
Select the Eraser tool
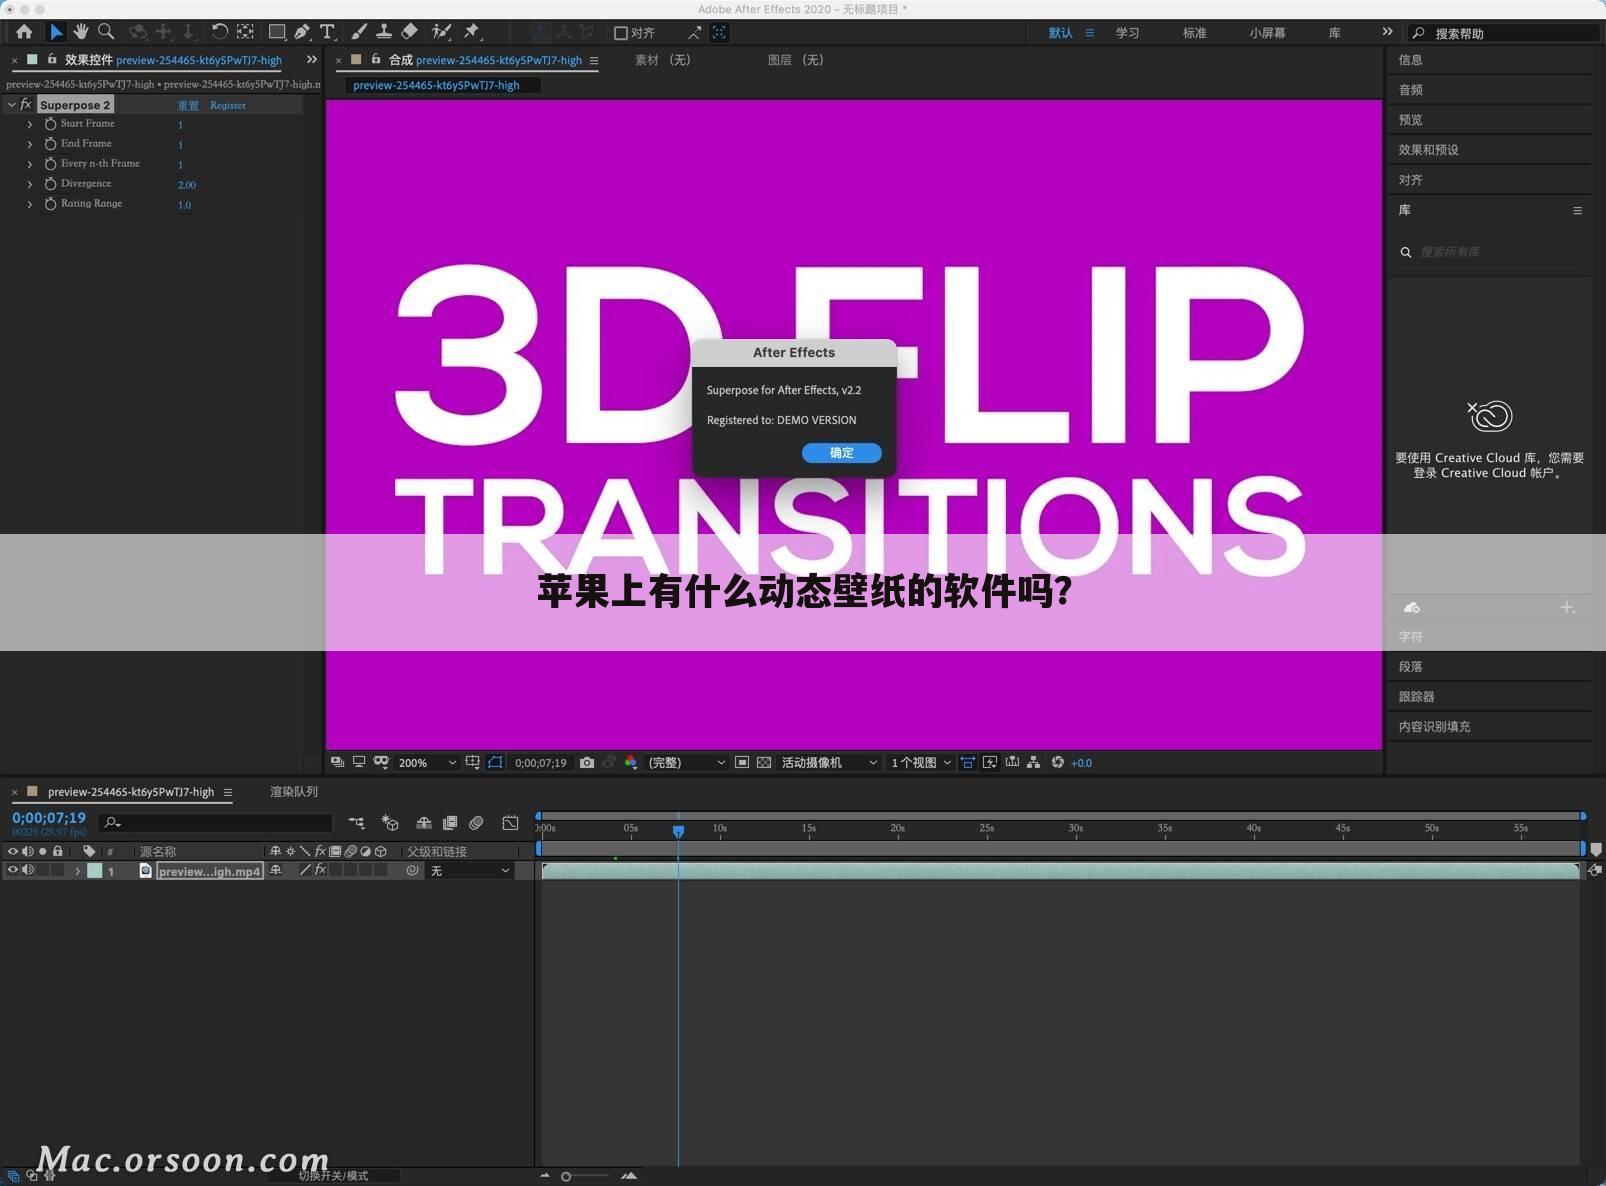(x=408, y=32)
